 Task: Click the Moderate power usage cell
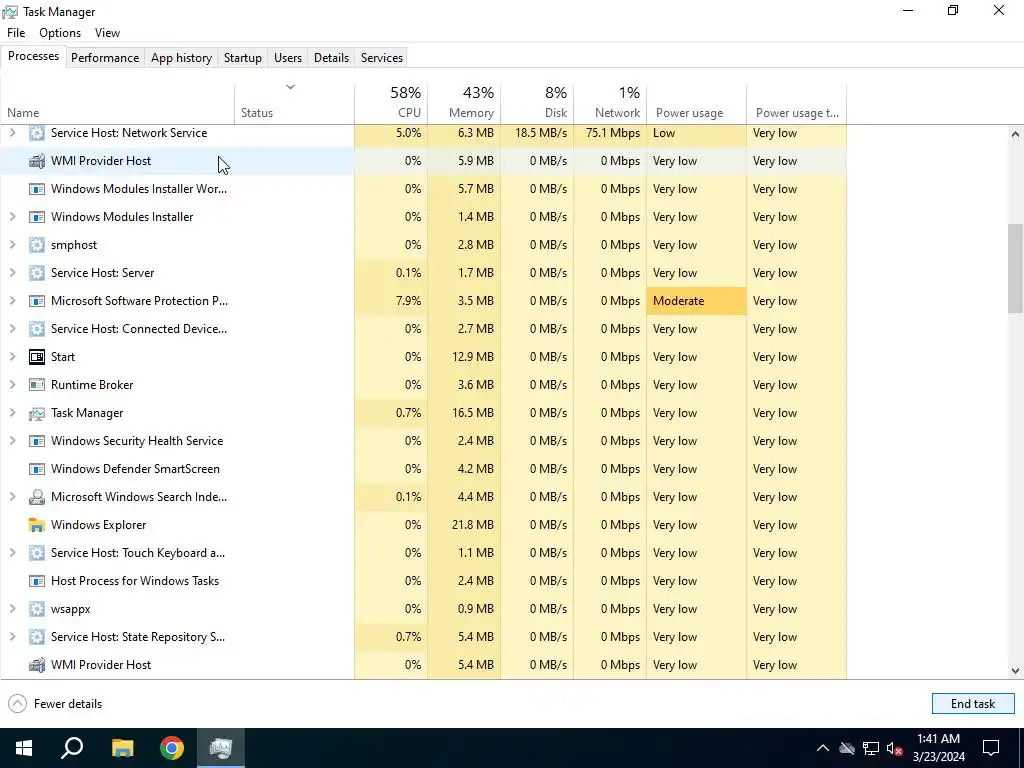697,301
